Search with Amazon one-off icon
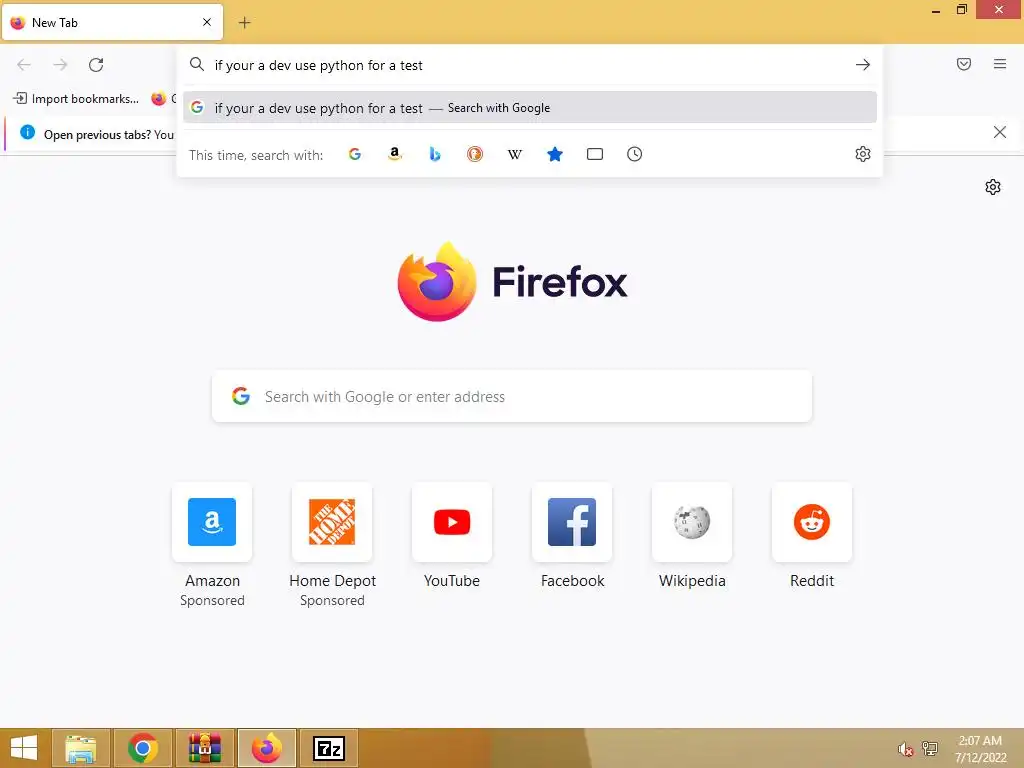The height and width of the screenshot is (768, 1024). click(394, 154)
